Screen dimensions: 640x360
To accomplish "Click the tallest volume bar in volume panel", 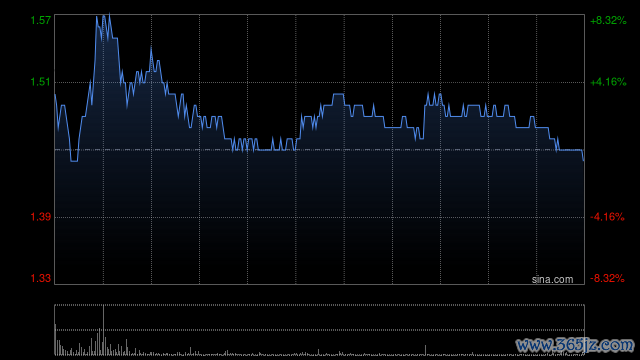I will pos(103,330).
